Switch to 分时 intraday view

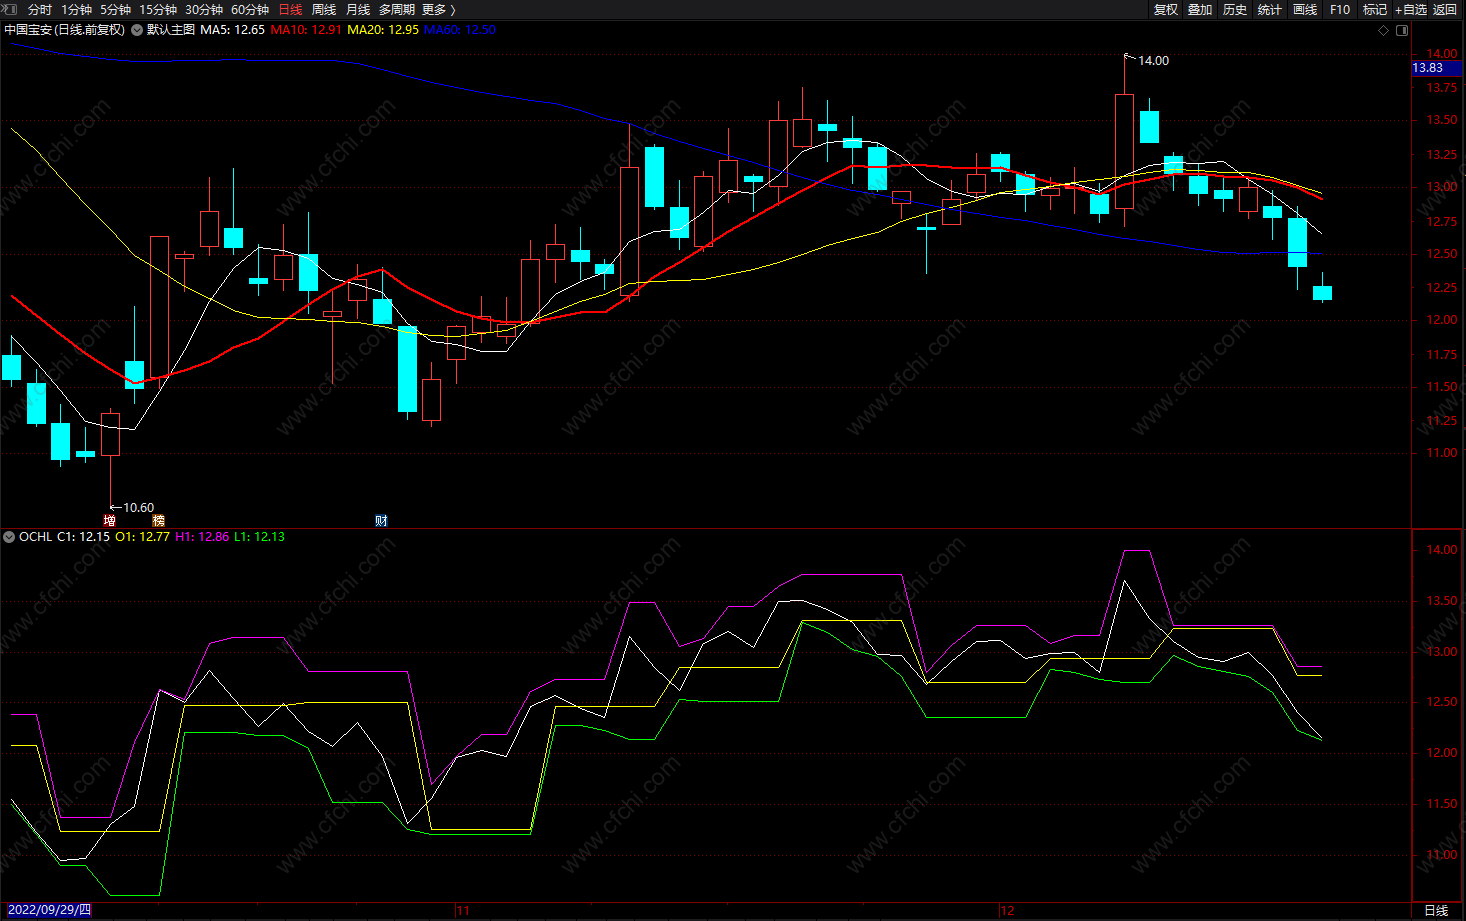(40, 9)
